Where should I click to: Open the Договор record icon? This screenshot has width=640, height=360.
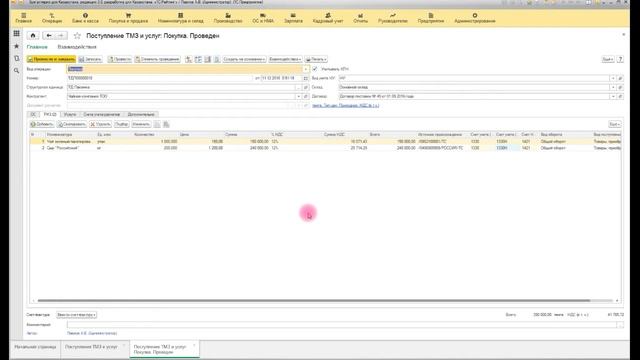620,96
